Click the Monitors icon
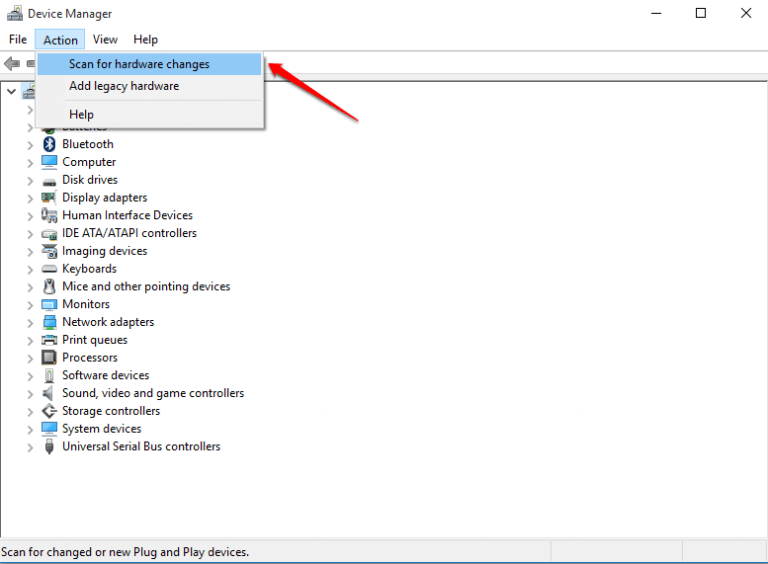This screenshot has width=768, height=564. pos(49,305)
